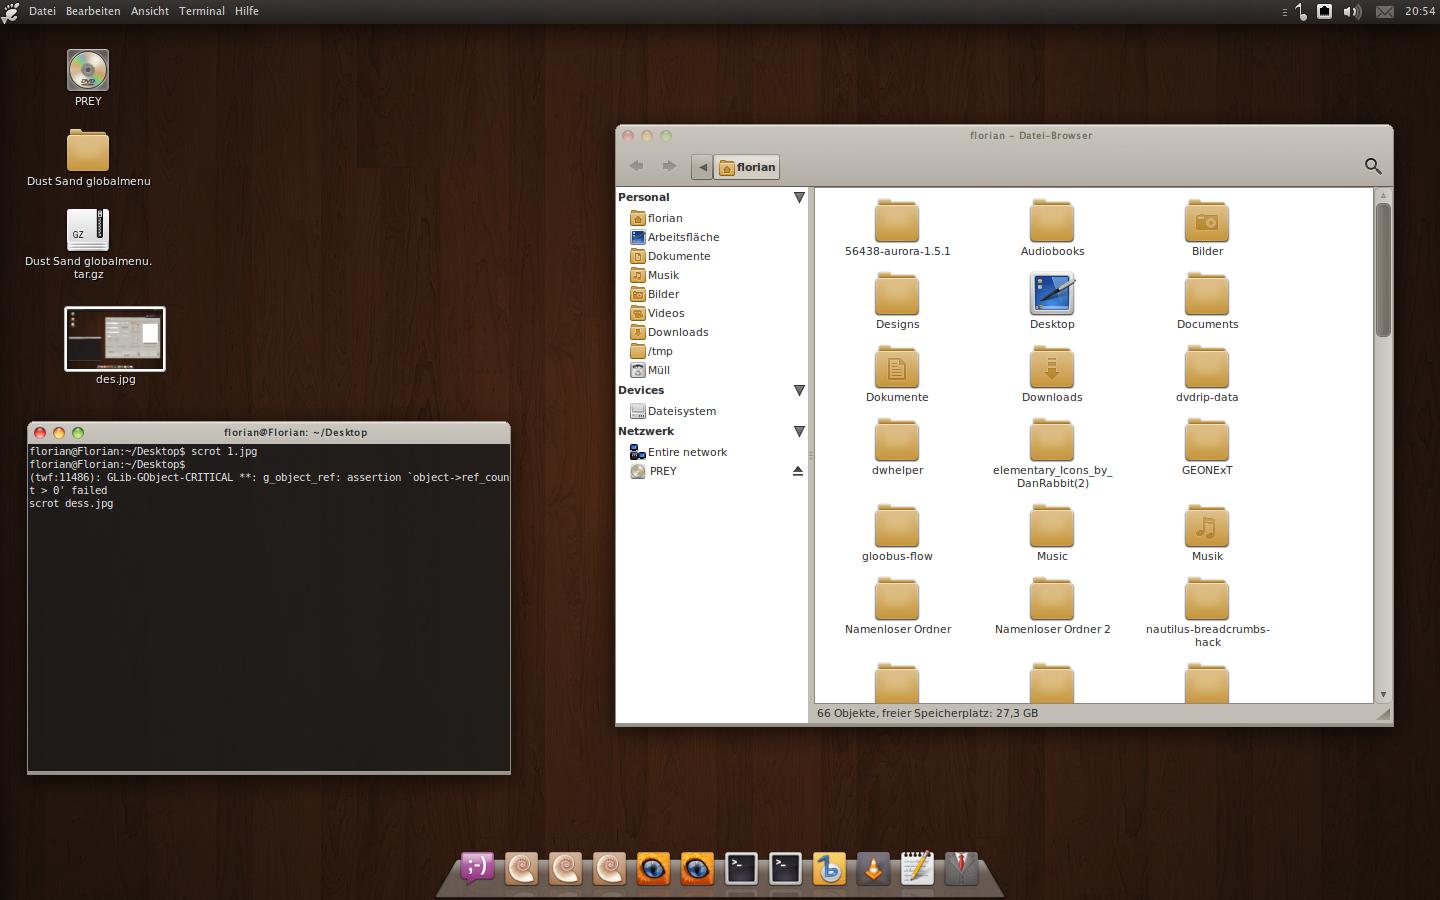Open the Desktop folder icon
The image size is (1440, 900).
click(x=1052, y=301)
